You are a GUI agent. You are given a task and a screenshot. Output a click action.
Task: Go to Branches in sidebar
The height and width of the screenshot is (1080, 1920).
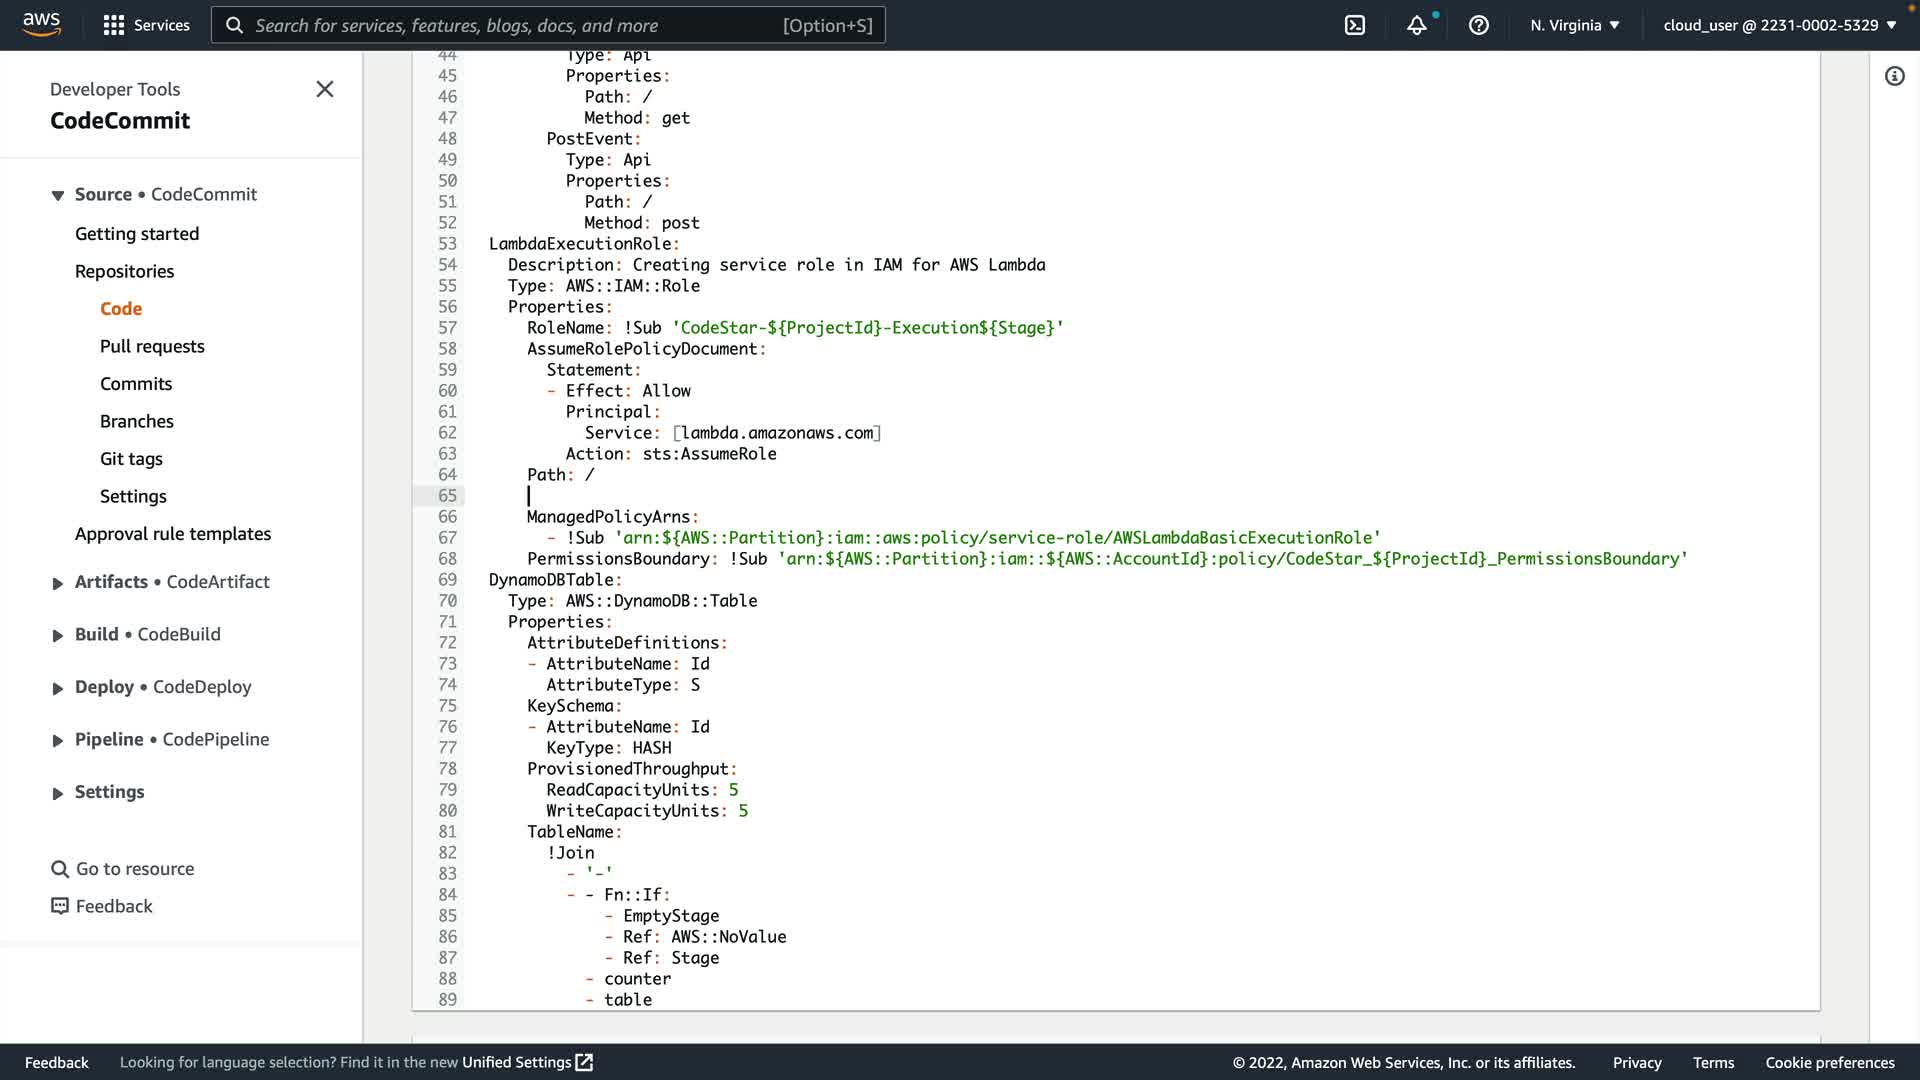[136, 421]
